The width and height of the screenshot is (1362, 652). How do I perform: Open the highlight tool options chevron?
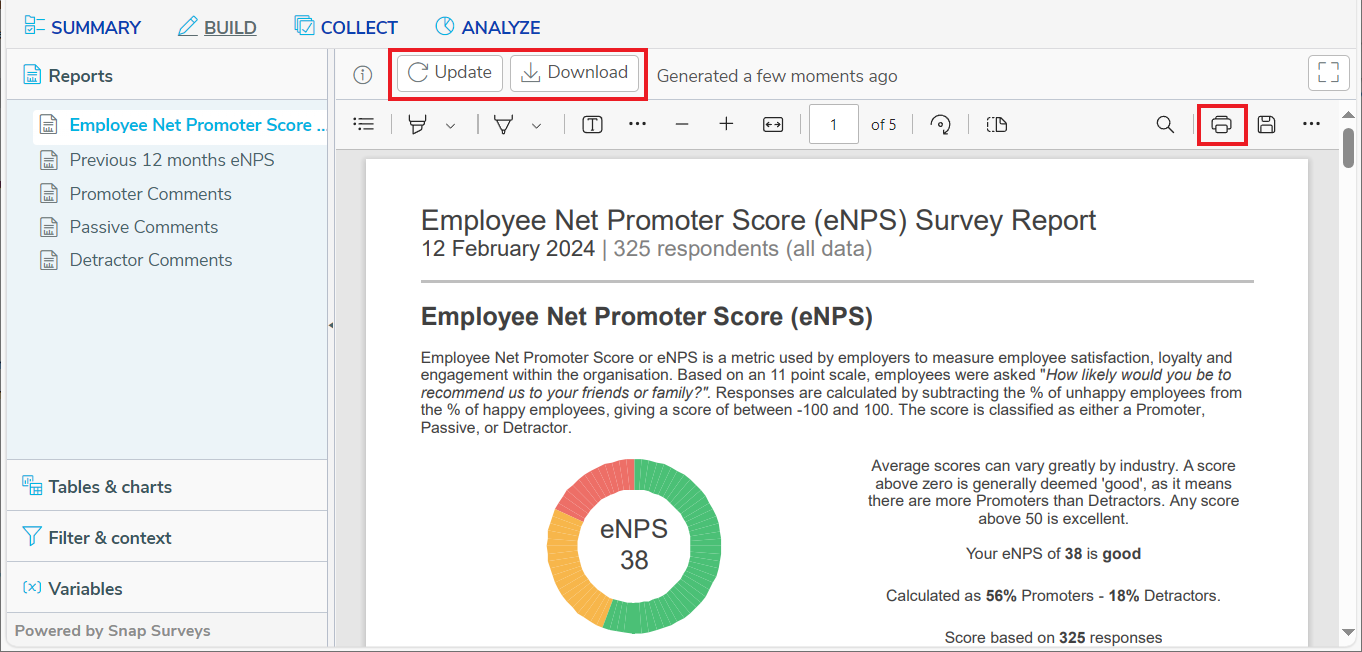tap(449, 124)
